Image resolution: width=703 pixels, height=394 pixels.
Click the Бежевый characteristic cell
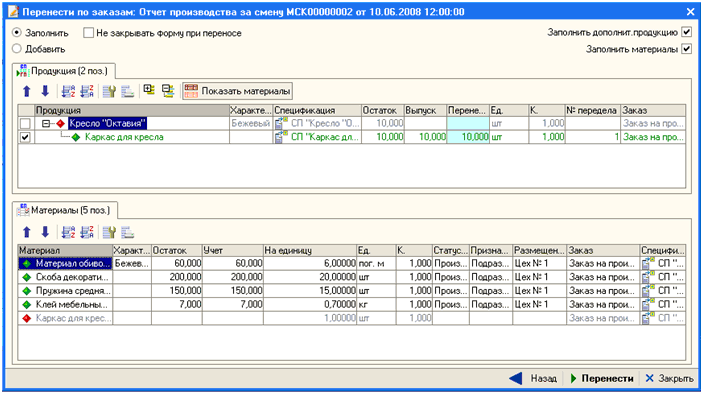tap(251, 123)
